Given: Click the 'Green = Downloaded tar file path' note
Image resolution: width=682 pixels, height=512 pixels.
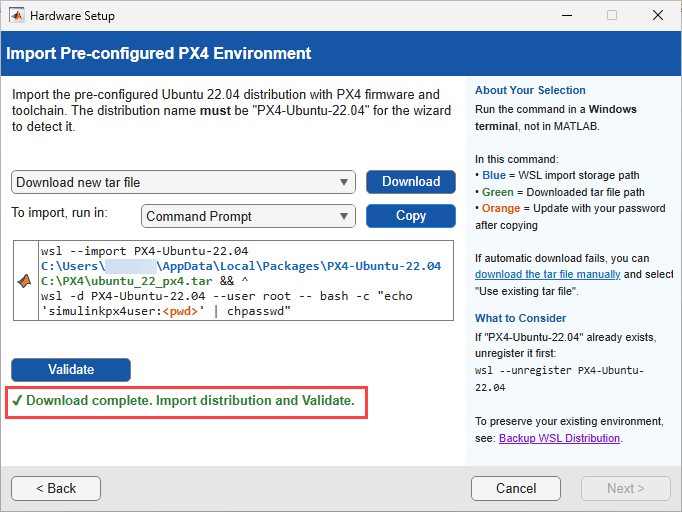Looking at the screenshot, I should tap(560, 192).
